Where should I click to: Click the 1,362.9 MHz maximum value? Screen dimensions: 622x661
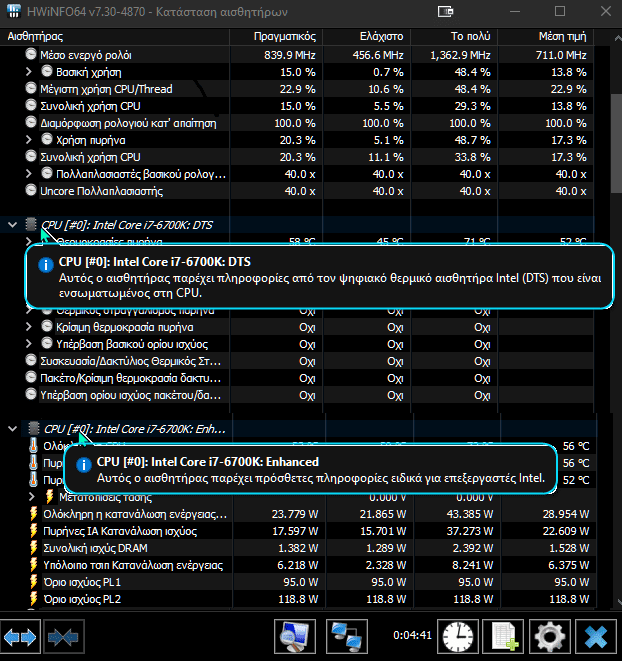[460, 55]
